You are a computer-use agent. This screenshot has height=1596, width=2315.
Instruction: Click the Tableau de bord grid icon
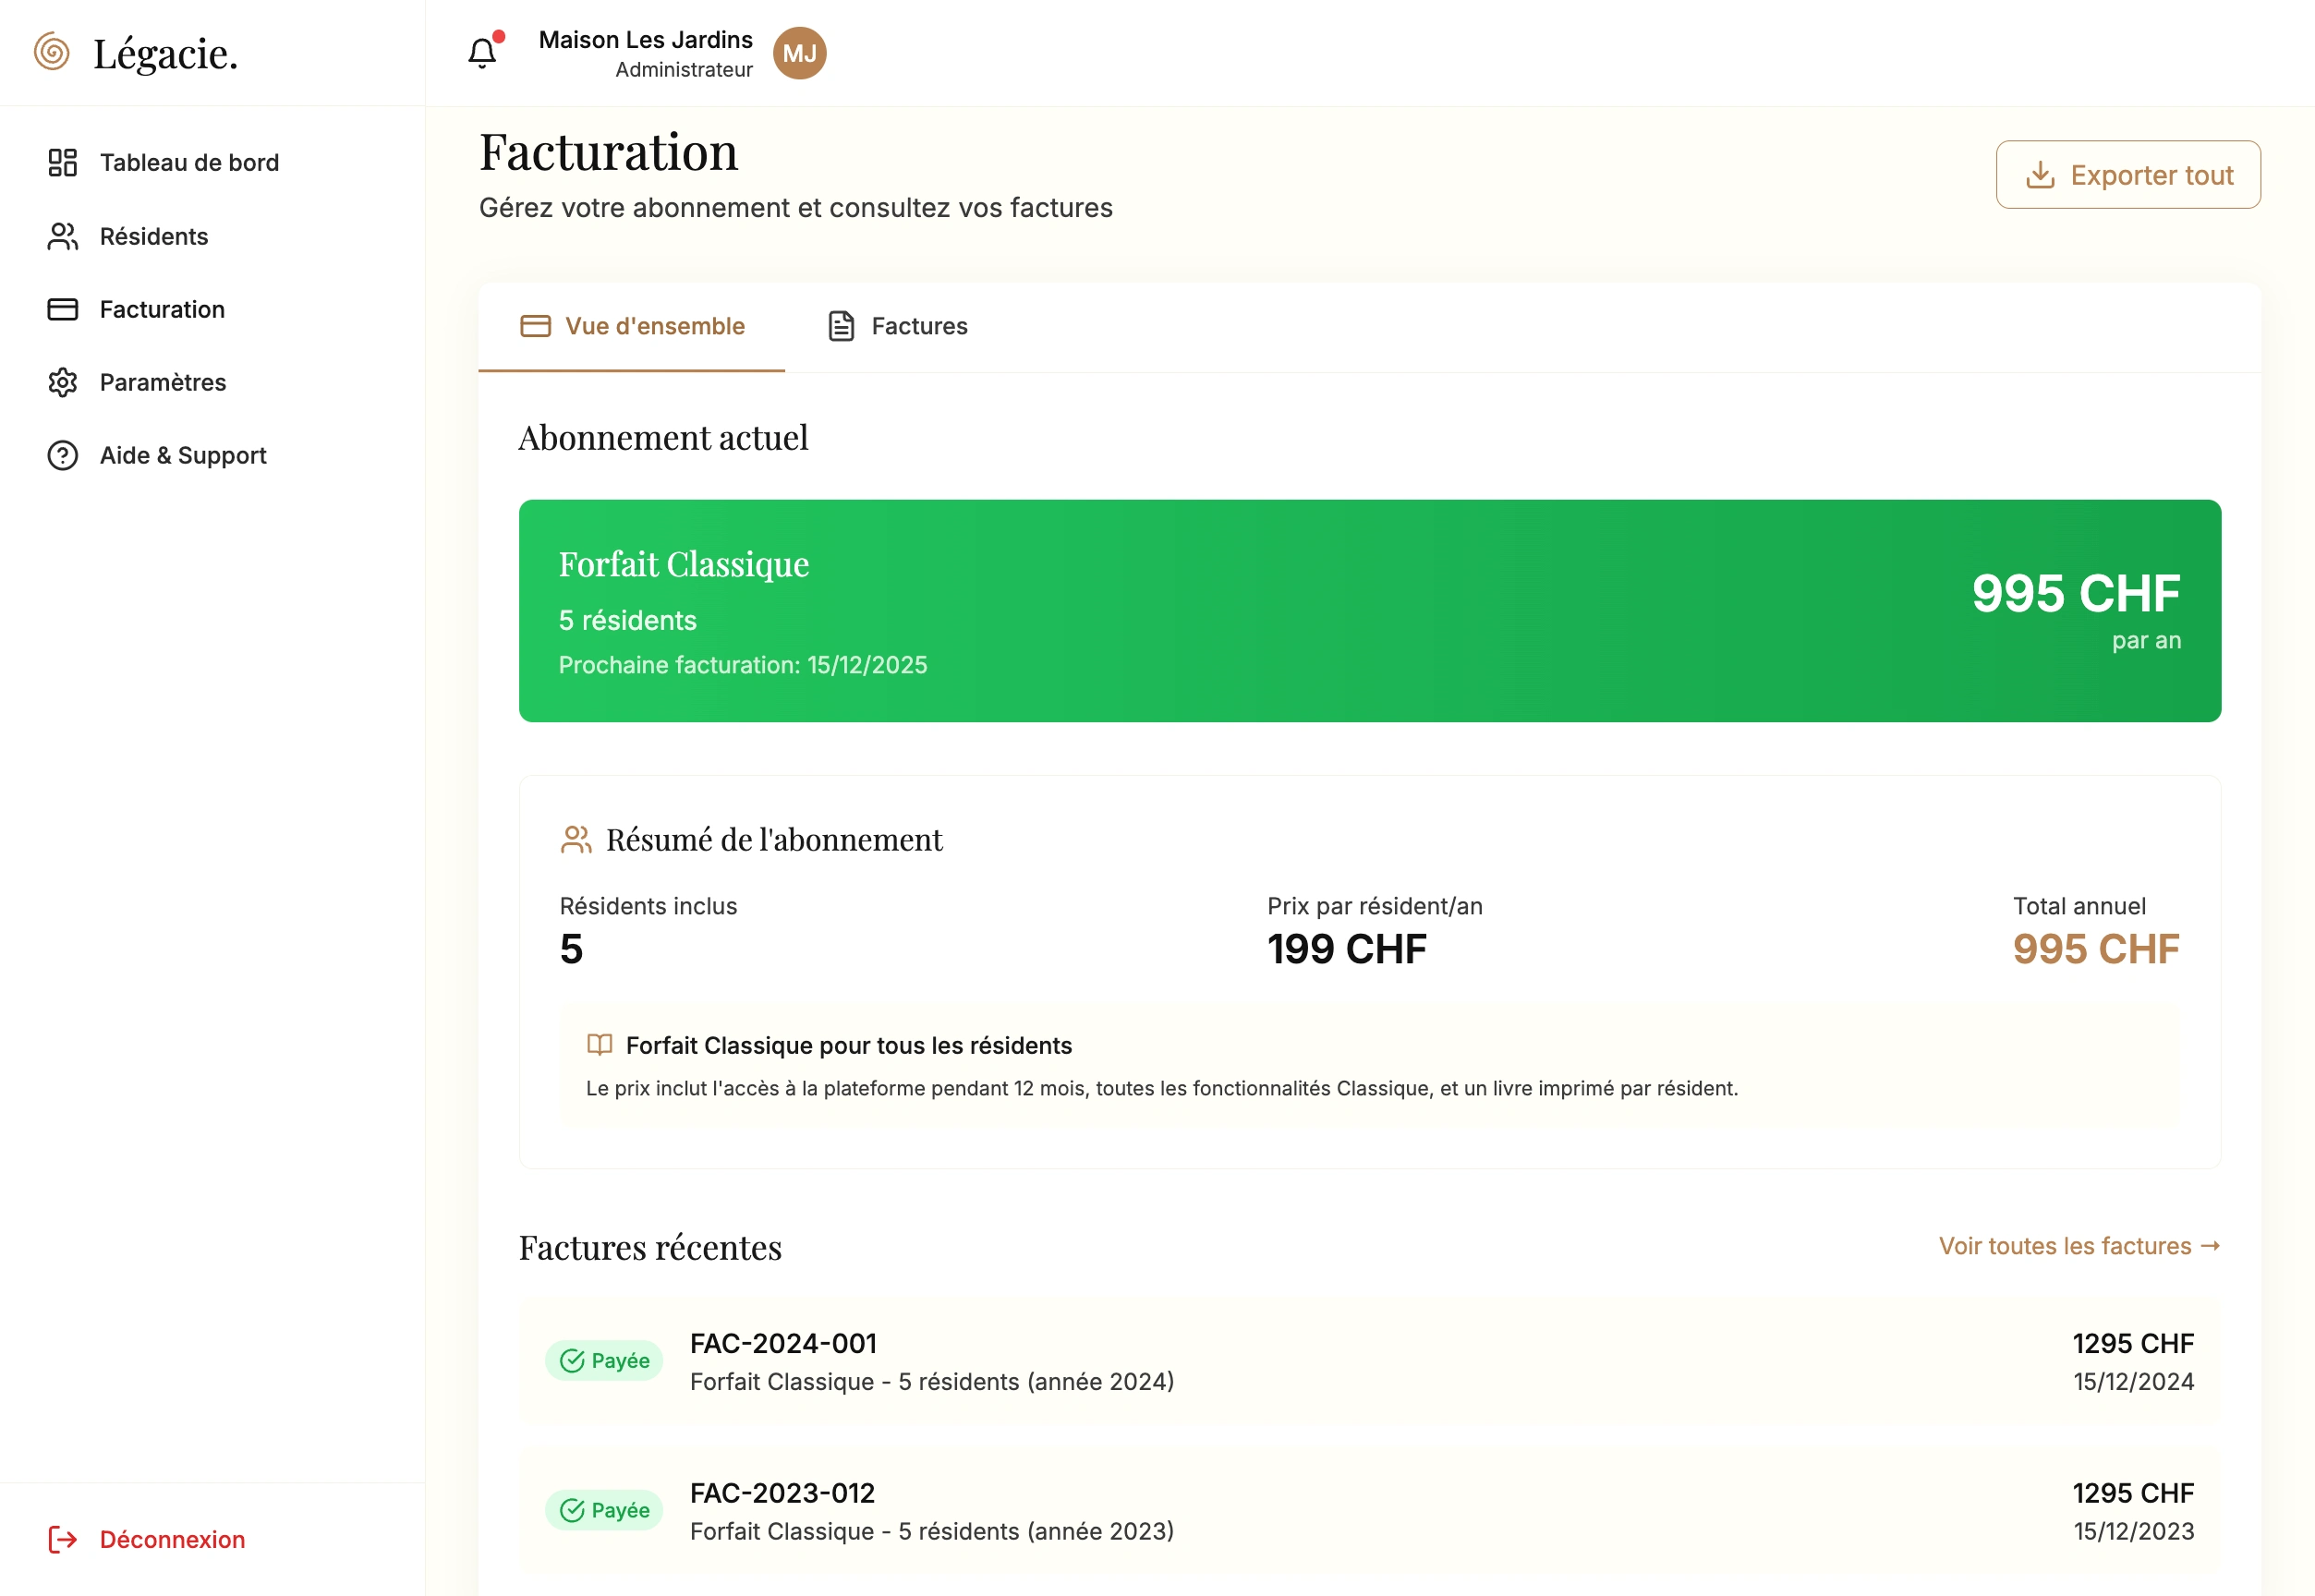coord(62,163)
